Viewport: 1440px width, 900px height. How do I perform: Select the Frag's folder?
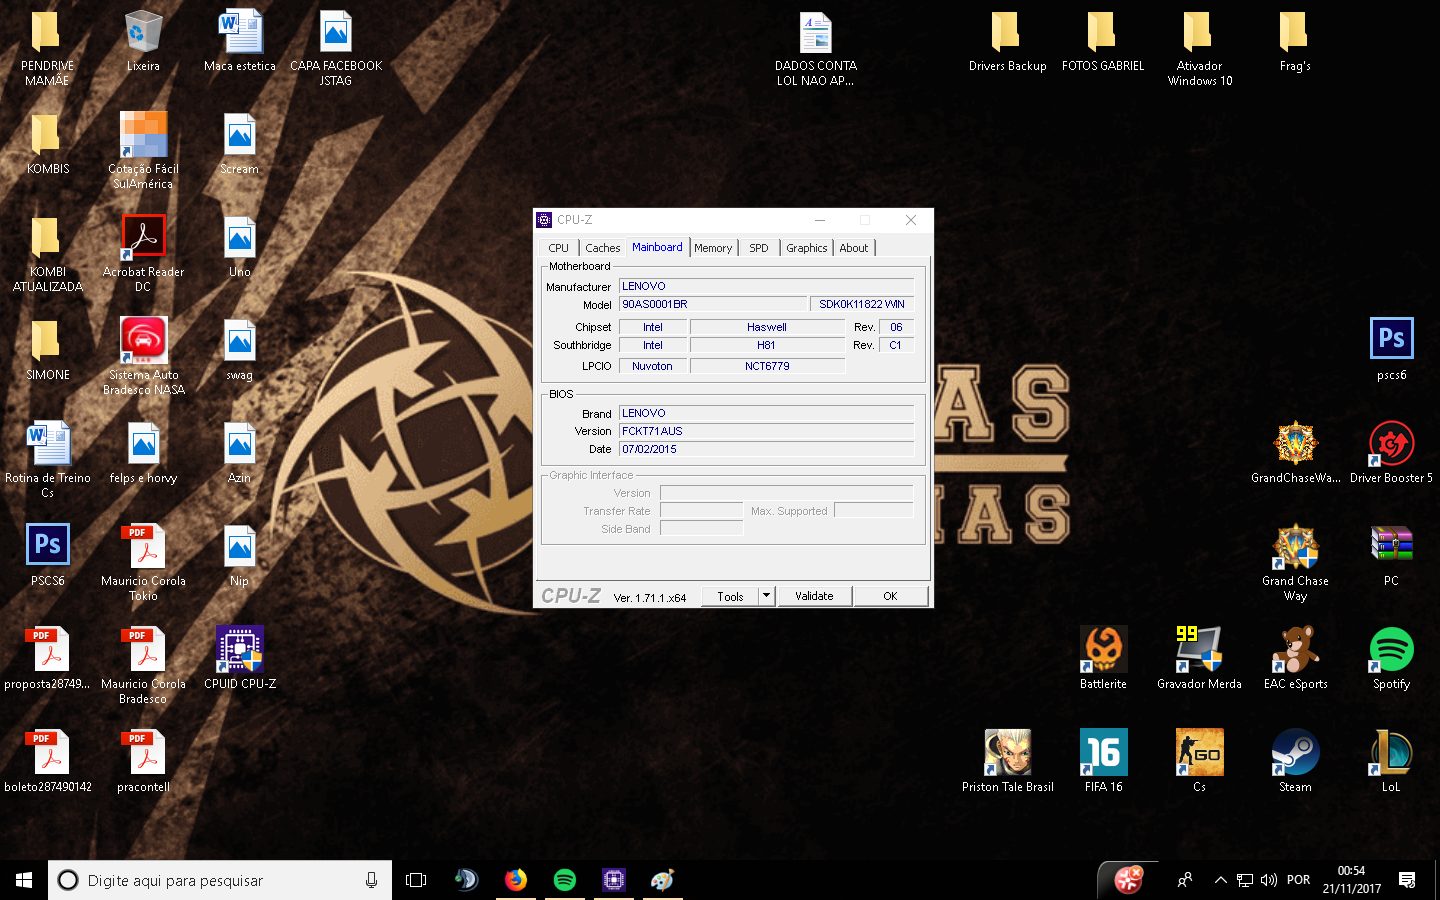1295,41
